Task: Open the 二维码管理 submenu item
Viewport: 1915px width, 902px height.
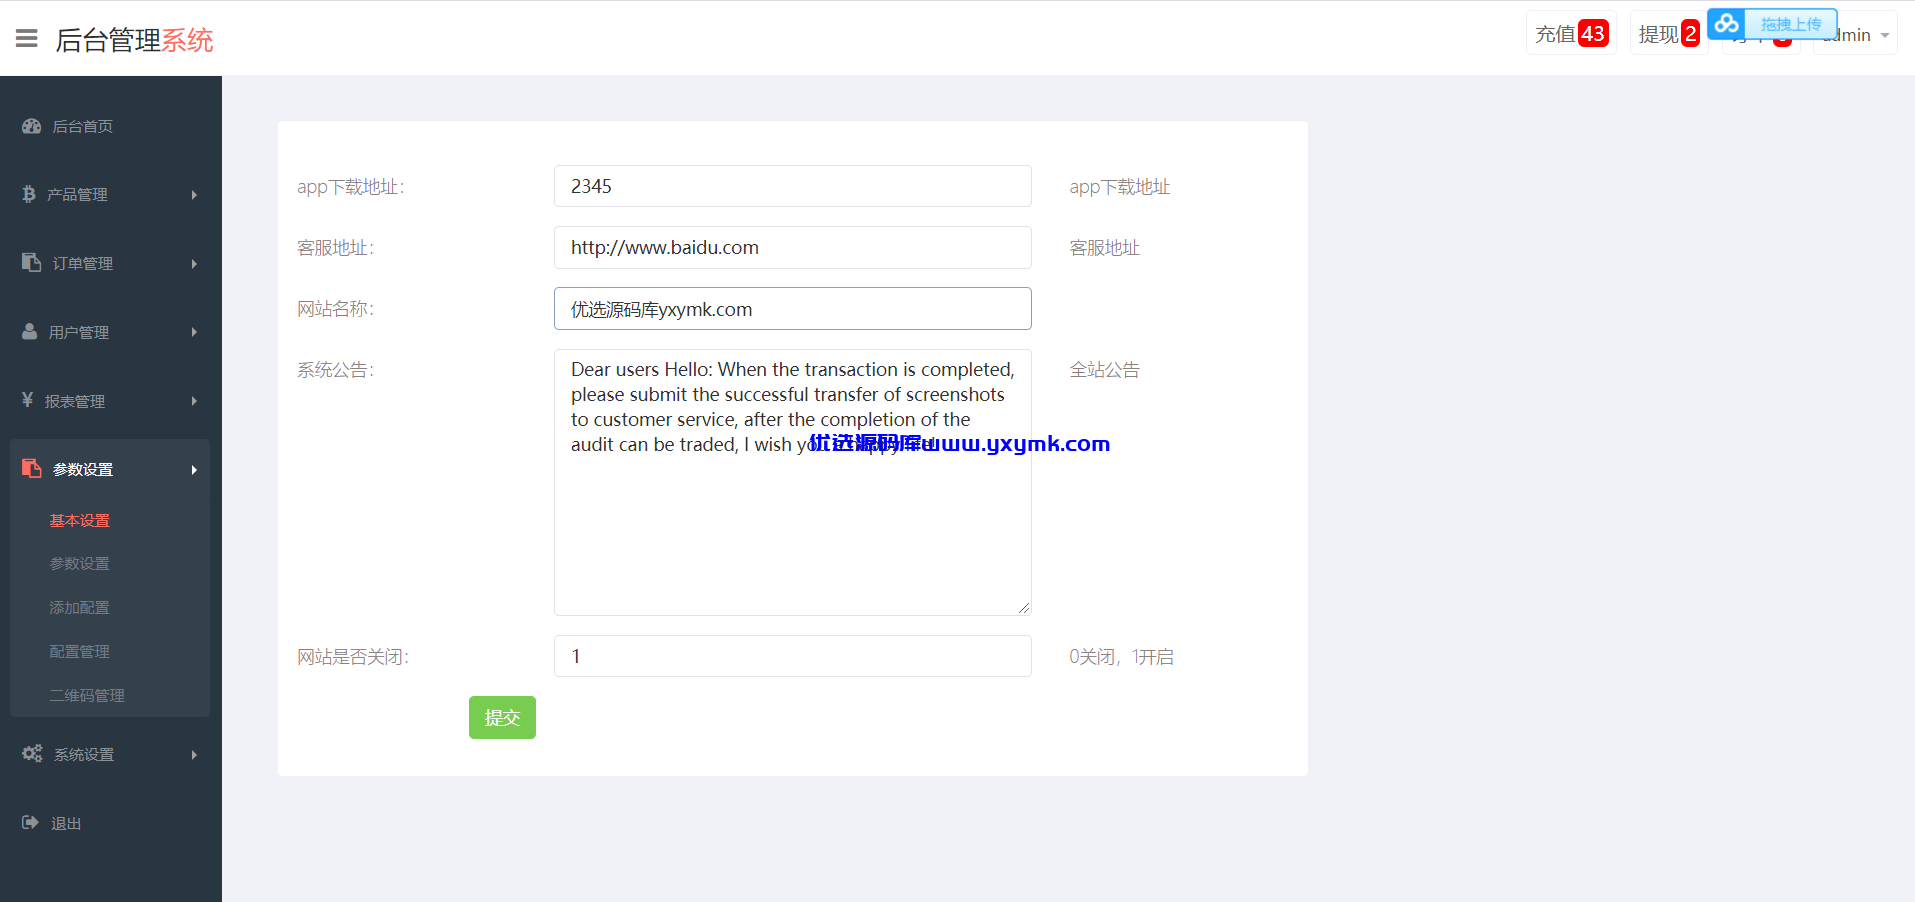Action: pos(87,696)
